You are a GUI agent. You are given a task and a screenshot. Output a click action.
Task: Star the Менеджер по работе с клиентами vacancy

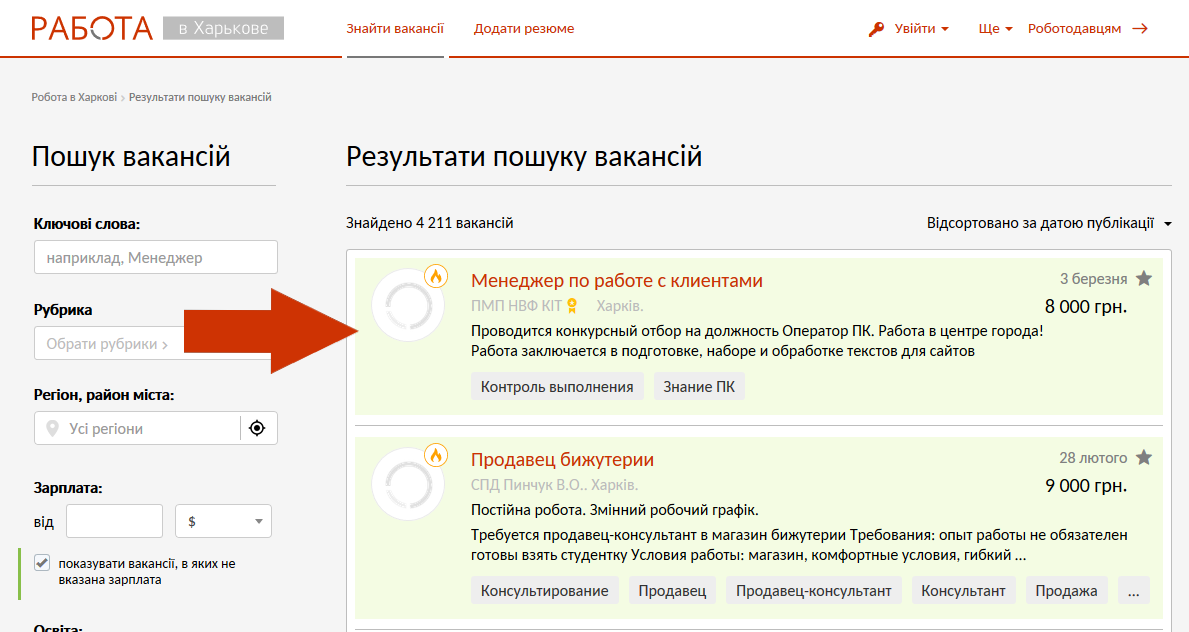(x=1144, y=279)
